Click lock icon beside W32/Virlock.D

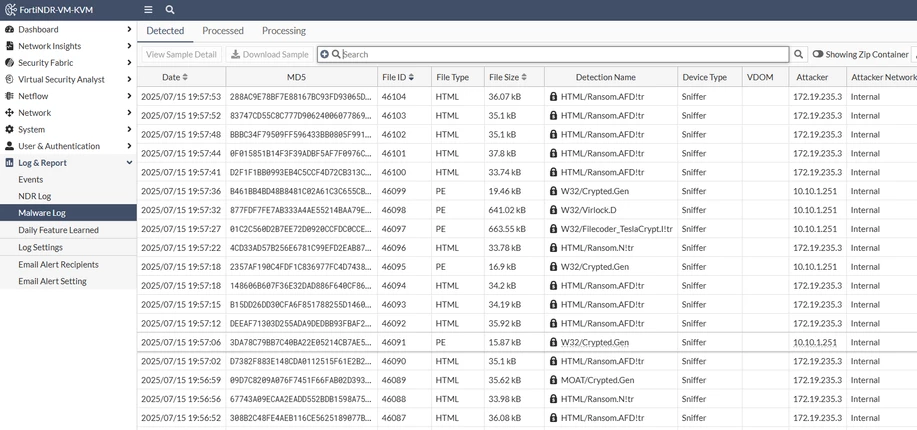click(x=553, y=210)
